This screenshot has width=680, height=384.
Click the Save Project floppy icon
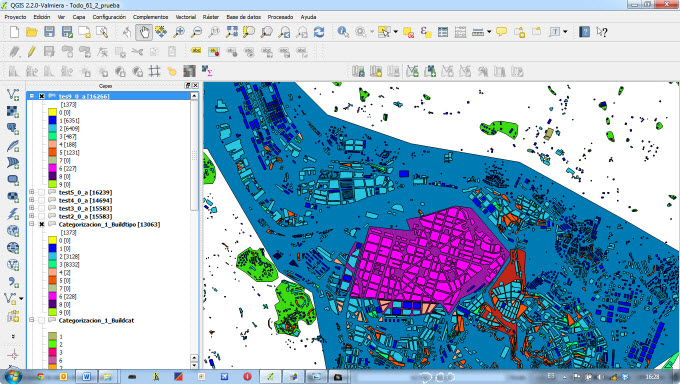coord(49,32)
